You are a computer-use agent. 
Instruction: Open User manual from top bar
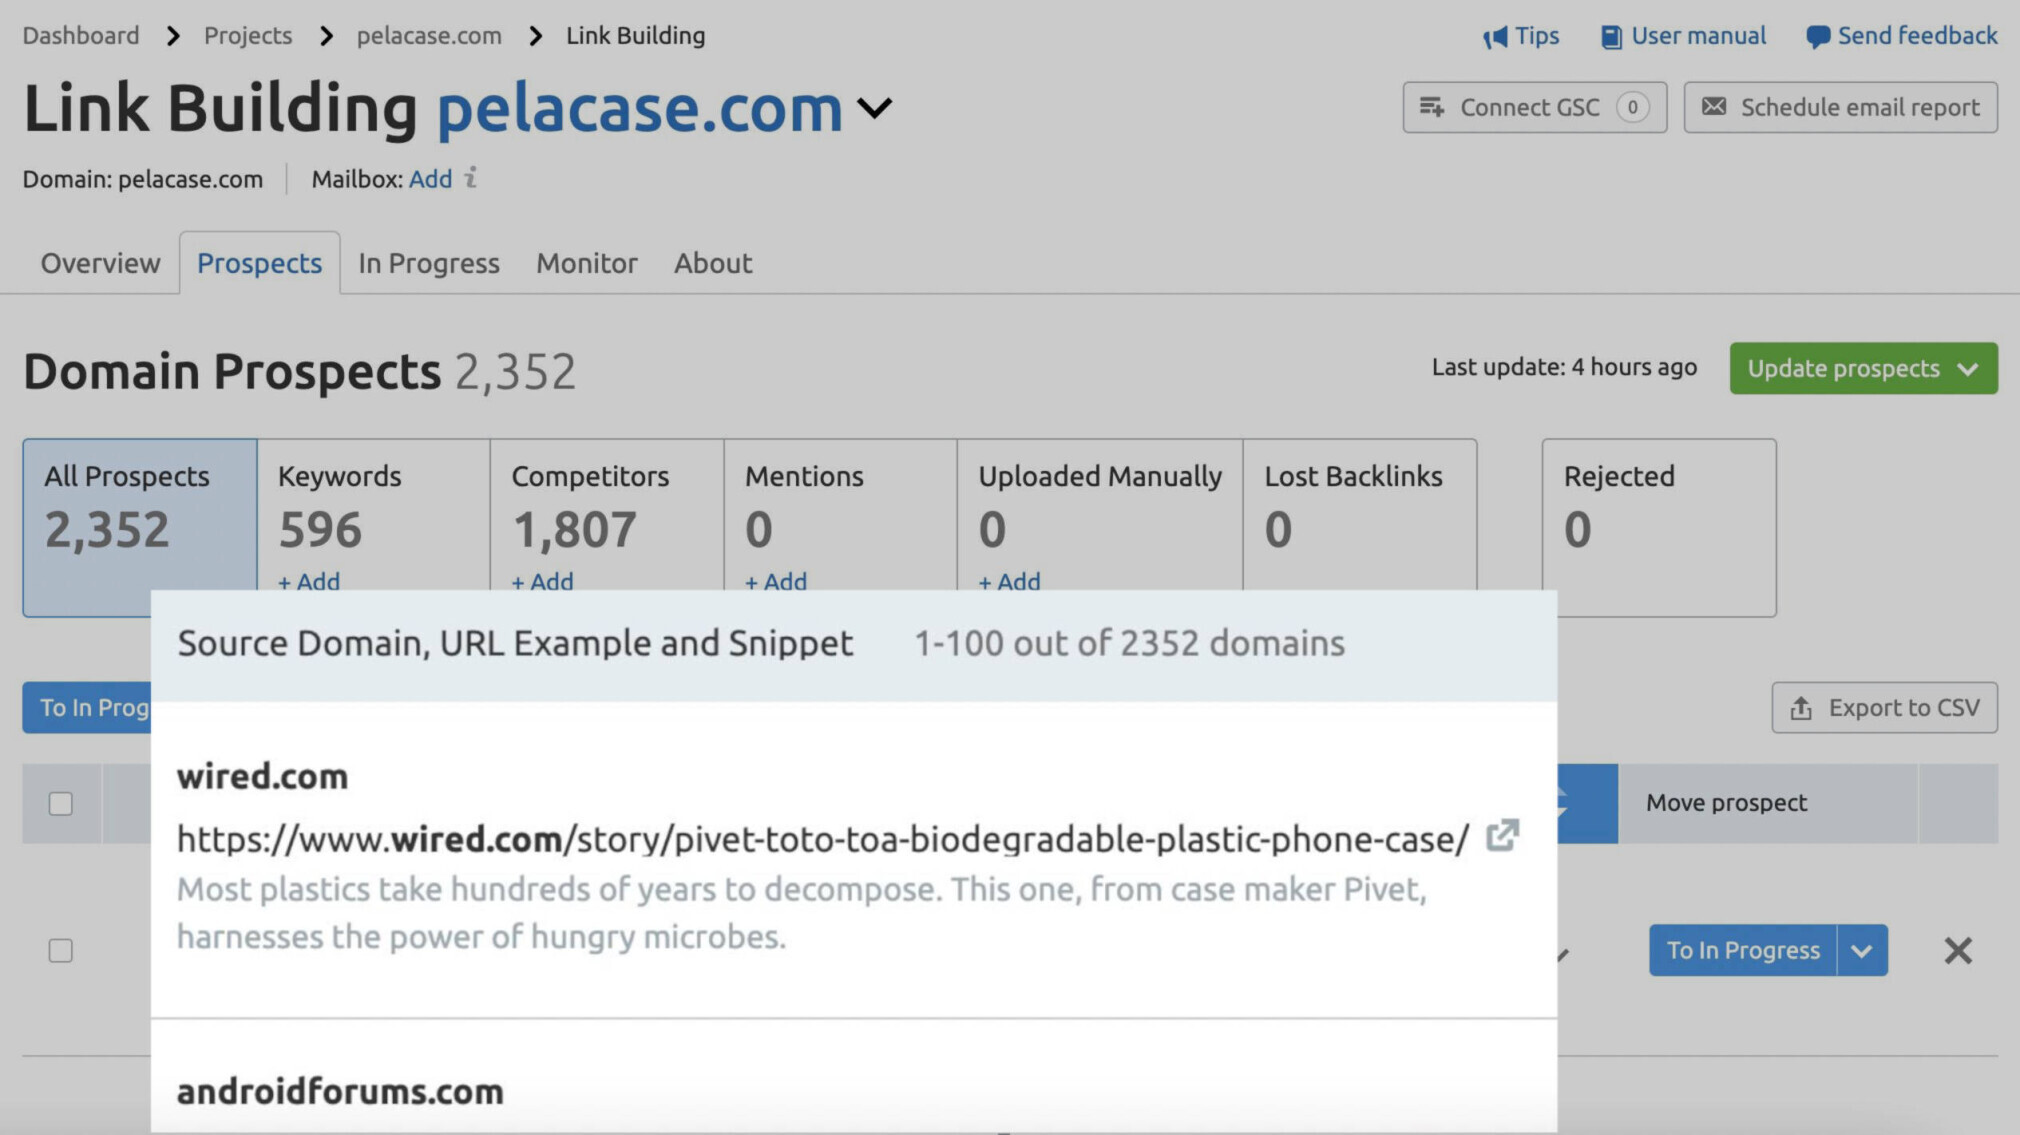tap(1683, 33)
